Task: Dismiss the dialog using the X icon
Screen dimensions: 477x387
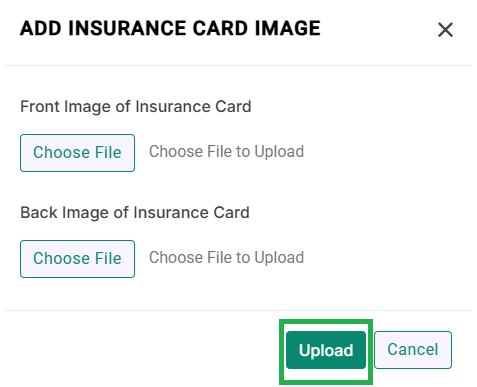Action: [445, 30]
